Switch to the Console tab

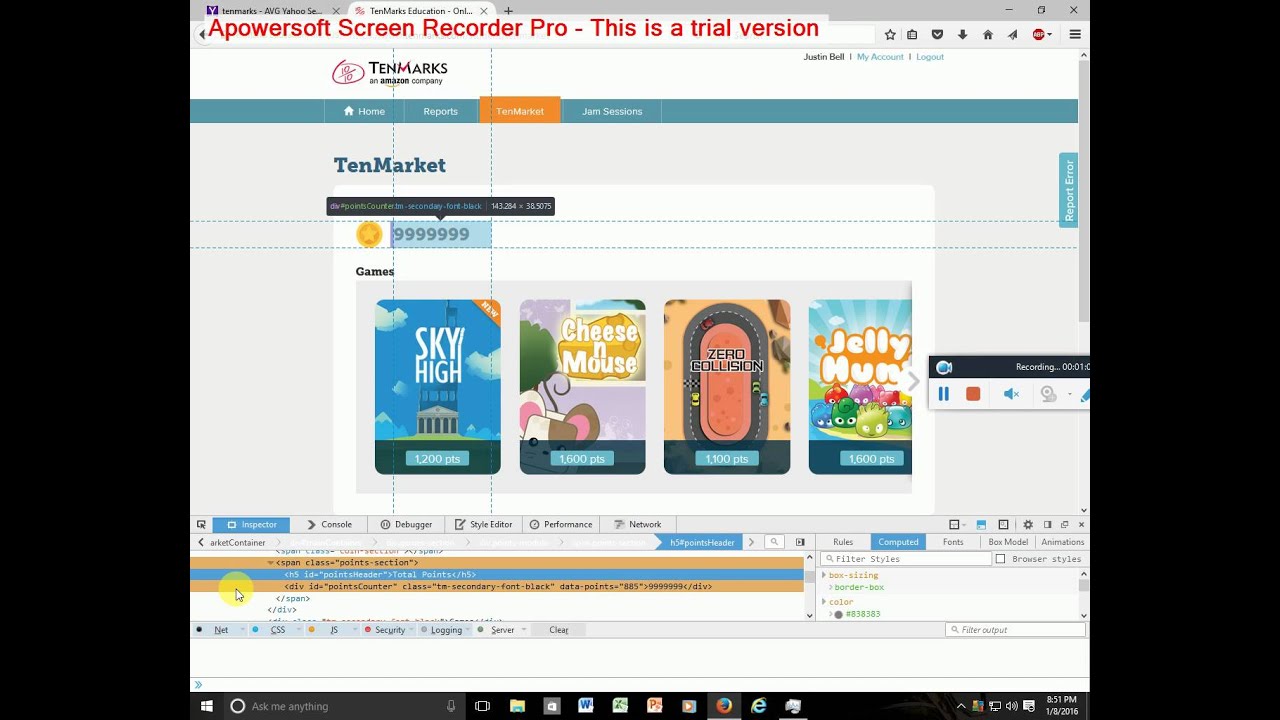(329, 524)
